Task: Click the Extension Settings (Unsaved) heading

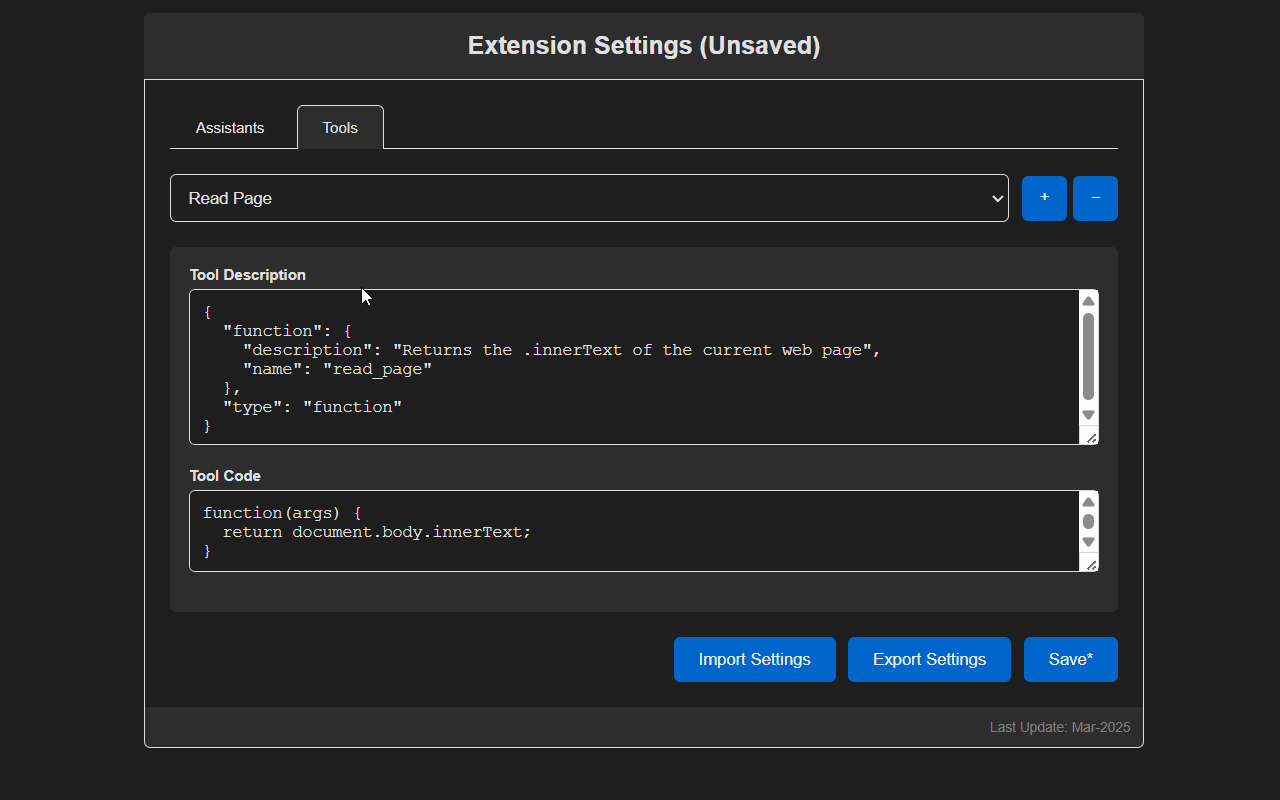Action: 644,46
